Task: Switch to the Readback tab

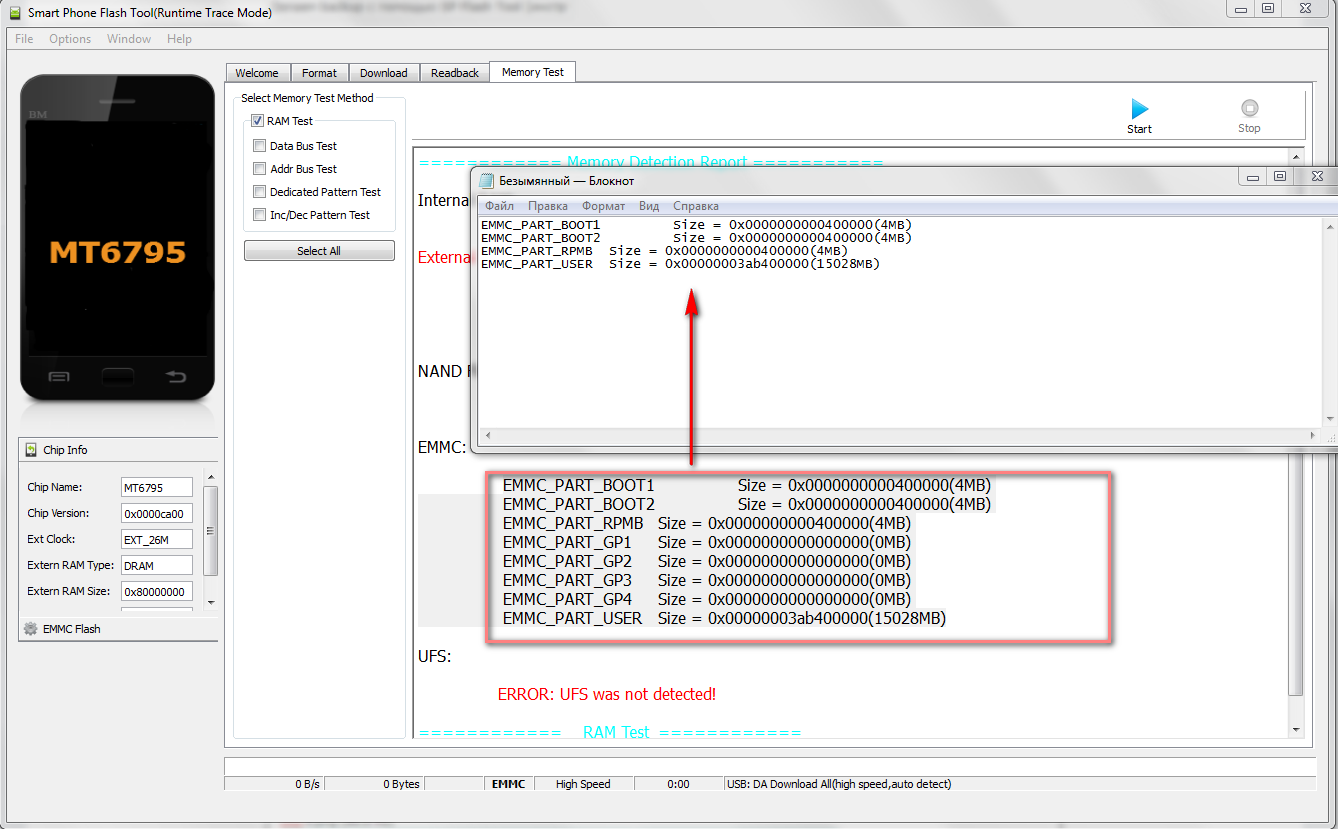Action: [455, 73]
